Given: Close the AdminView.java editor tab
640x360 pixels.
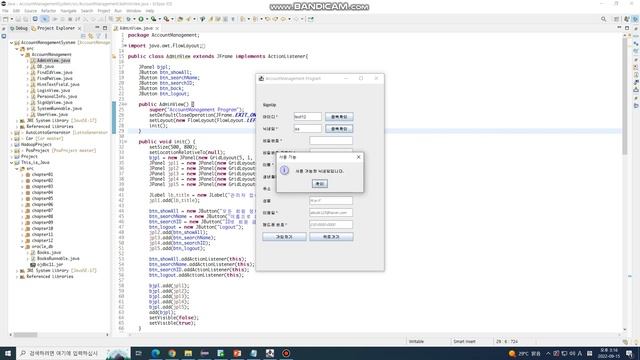Looking at the screenshot, I should (x=157, y=28).
